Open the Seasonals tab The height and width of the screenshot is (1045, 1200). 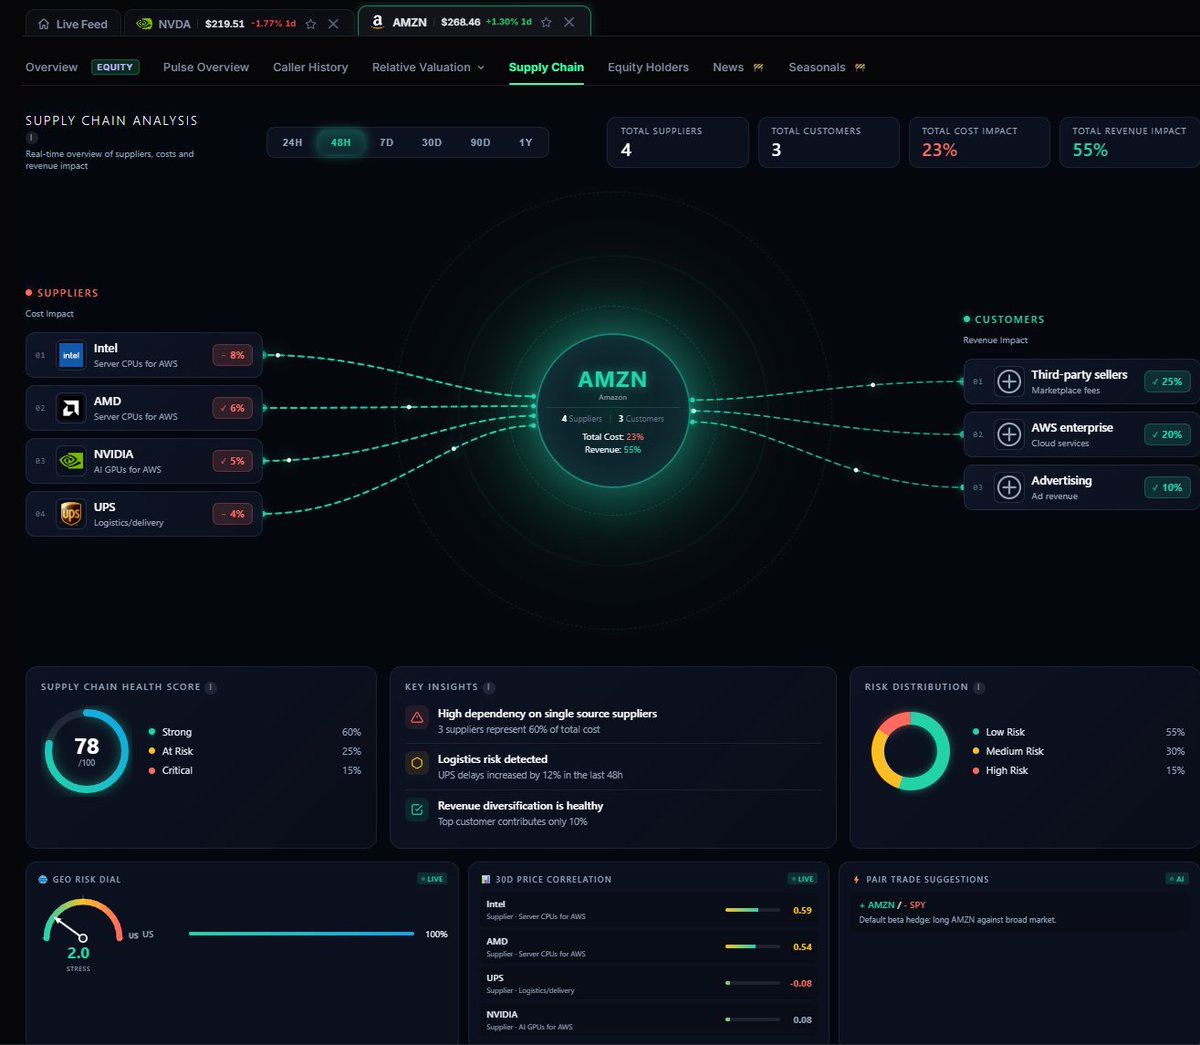point(826,67)
